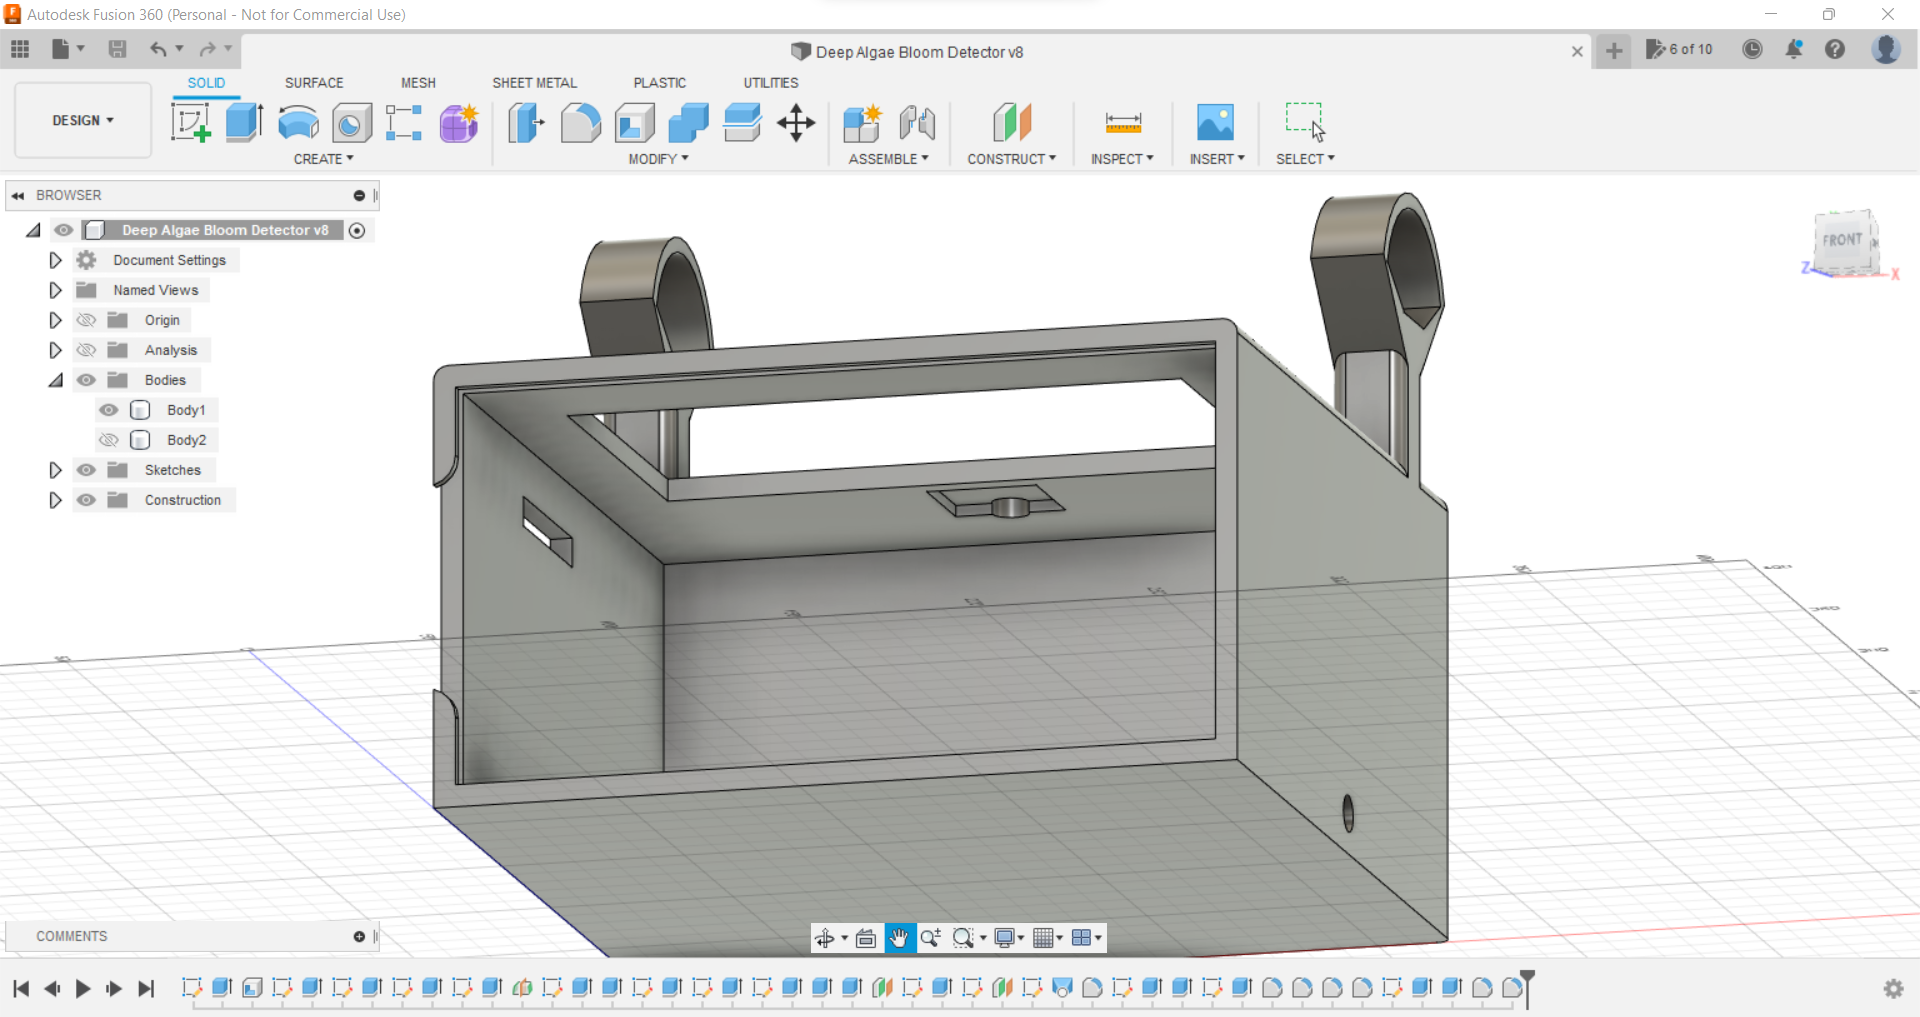The height and width of the screenshot is (1017, 1920).
Task: Switch to the SURFACE tab
Action: [x=314, y=83]
